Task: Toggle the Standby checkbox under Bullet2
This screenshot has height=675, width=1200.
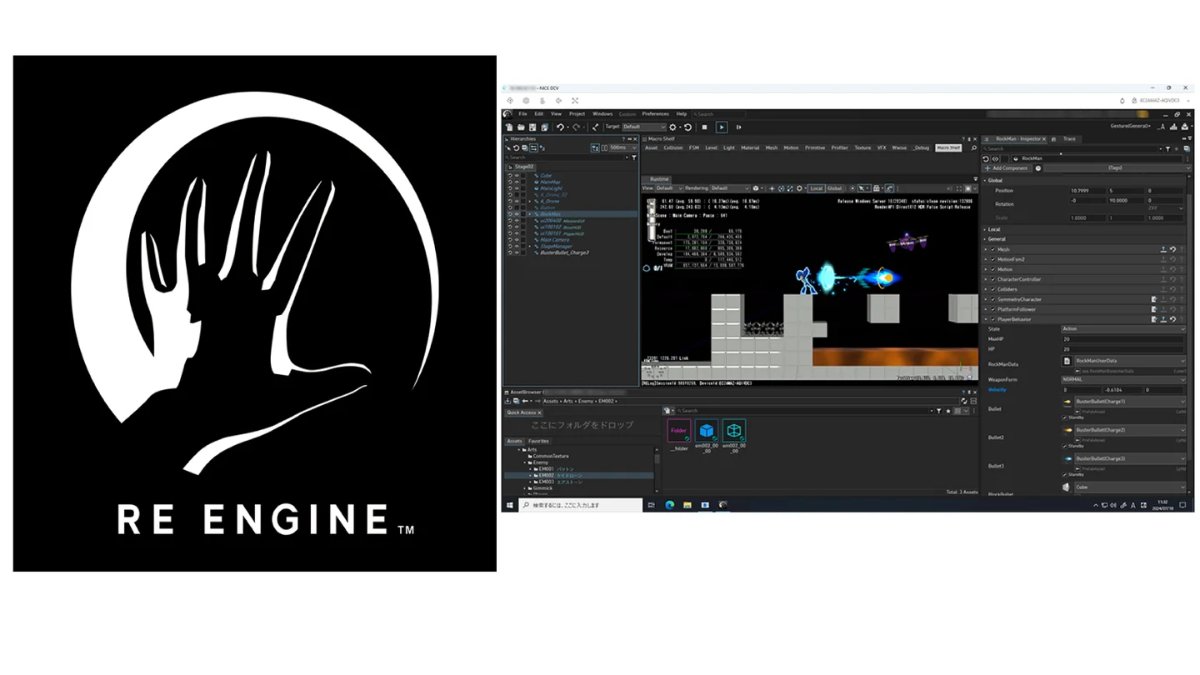Action: click(1065, 446)
